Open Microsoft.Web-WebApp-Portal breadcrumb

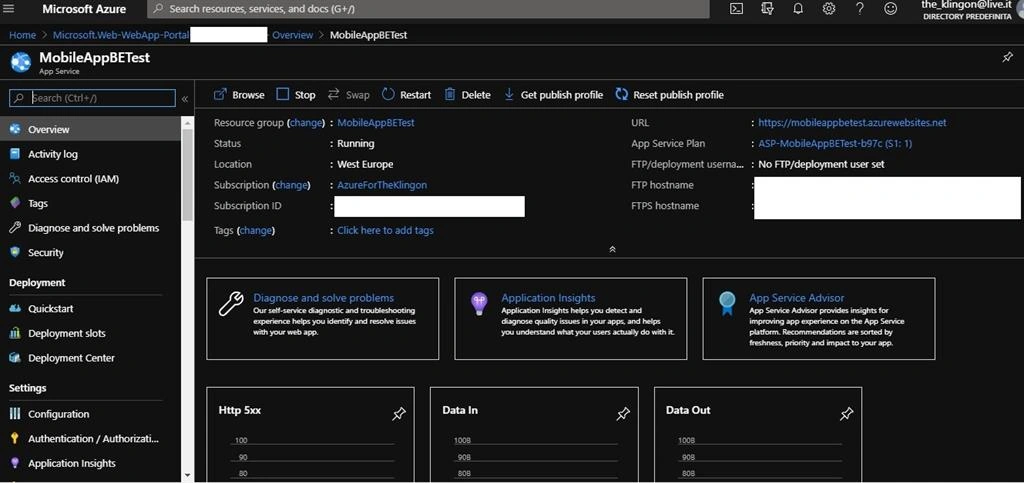click(x=121, y=35)
